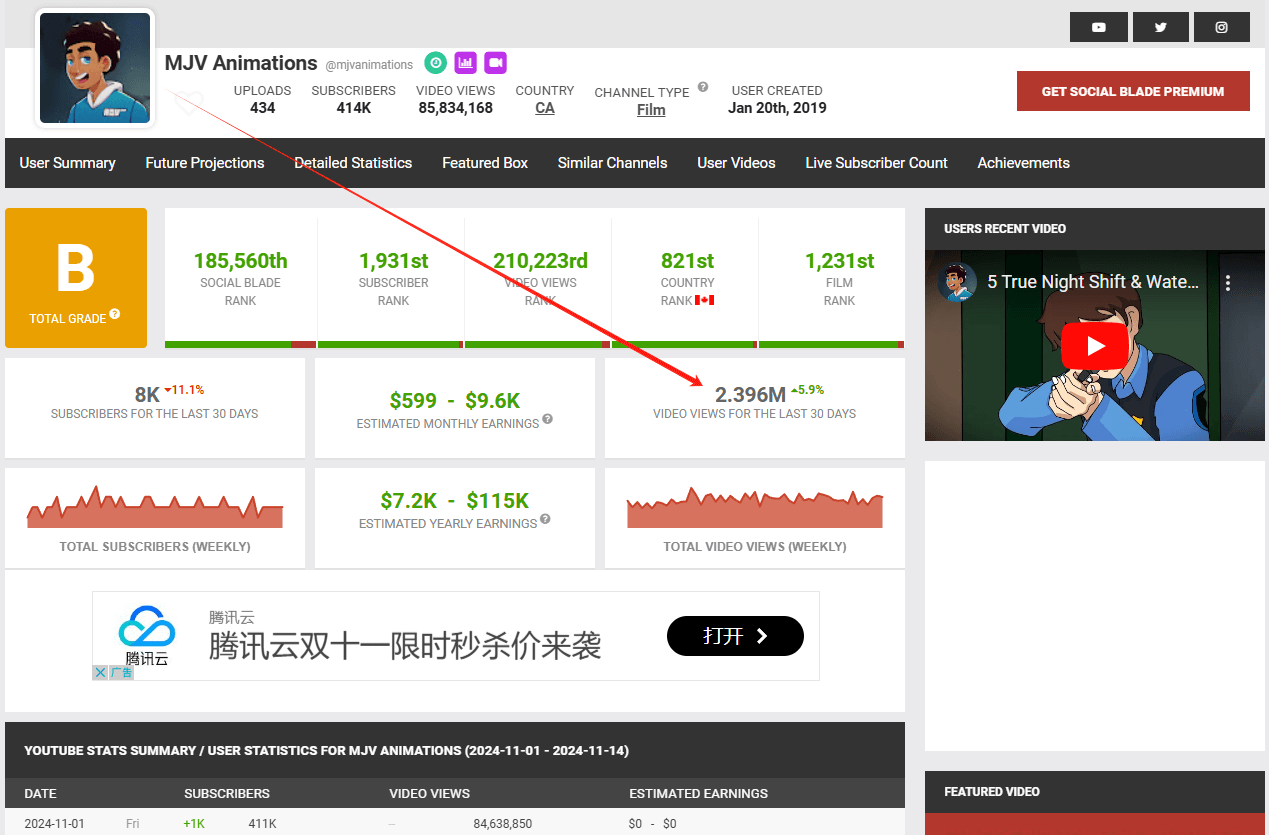Click help icon next to Estimated Monthly Earnings

(x=548, y=420)
